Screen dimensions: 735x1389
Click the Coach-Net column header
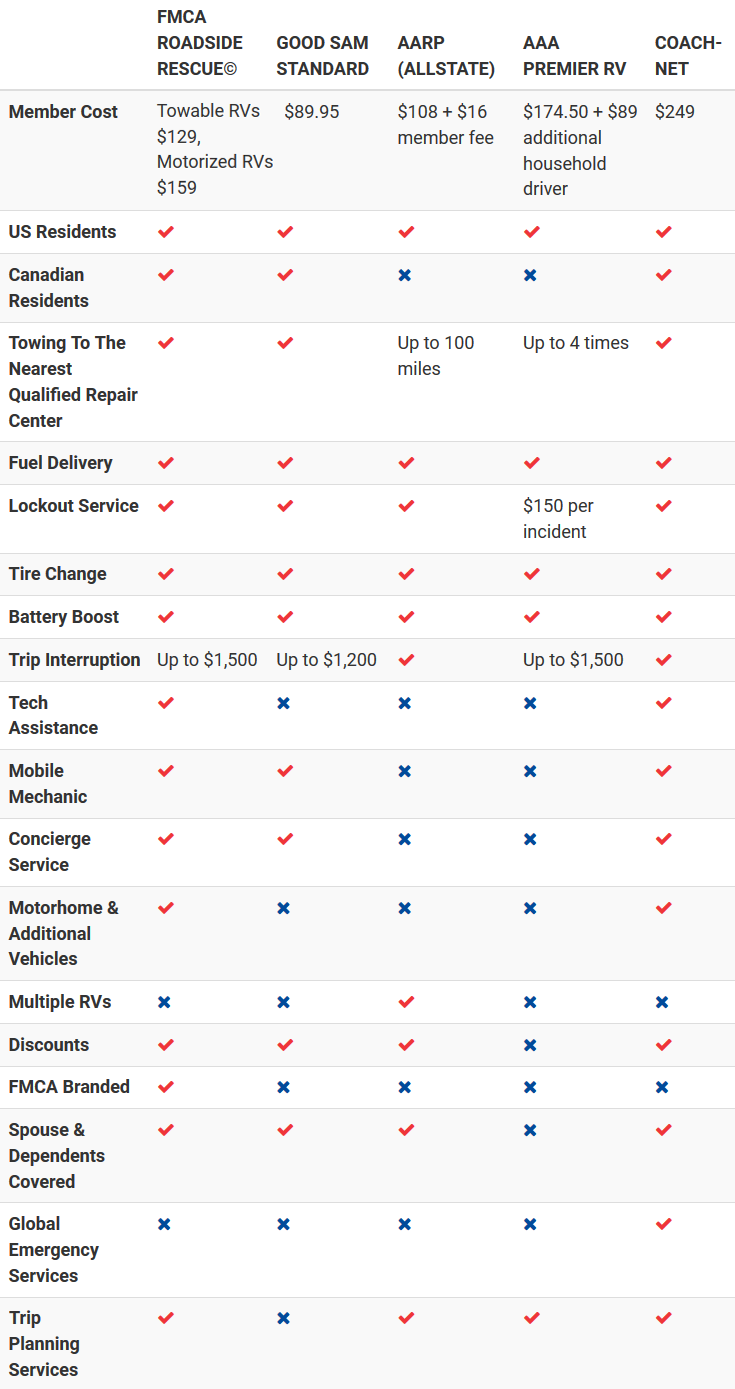(687, 56)
